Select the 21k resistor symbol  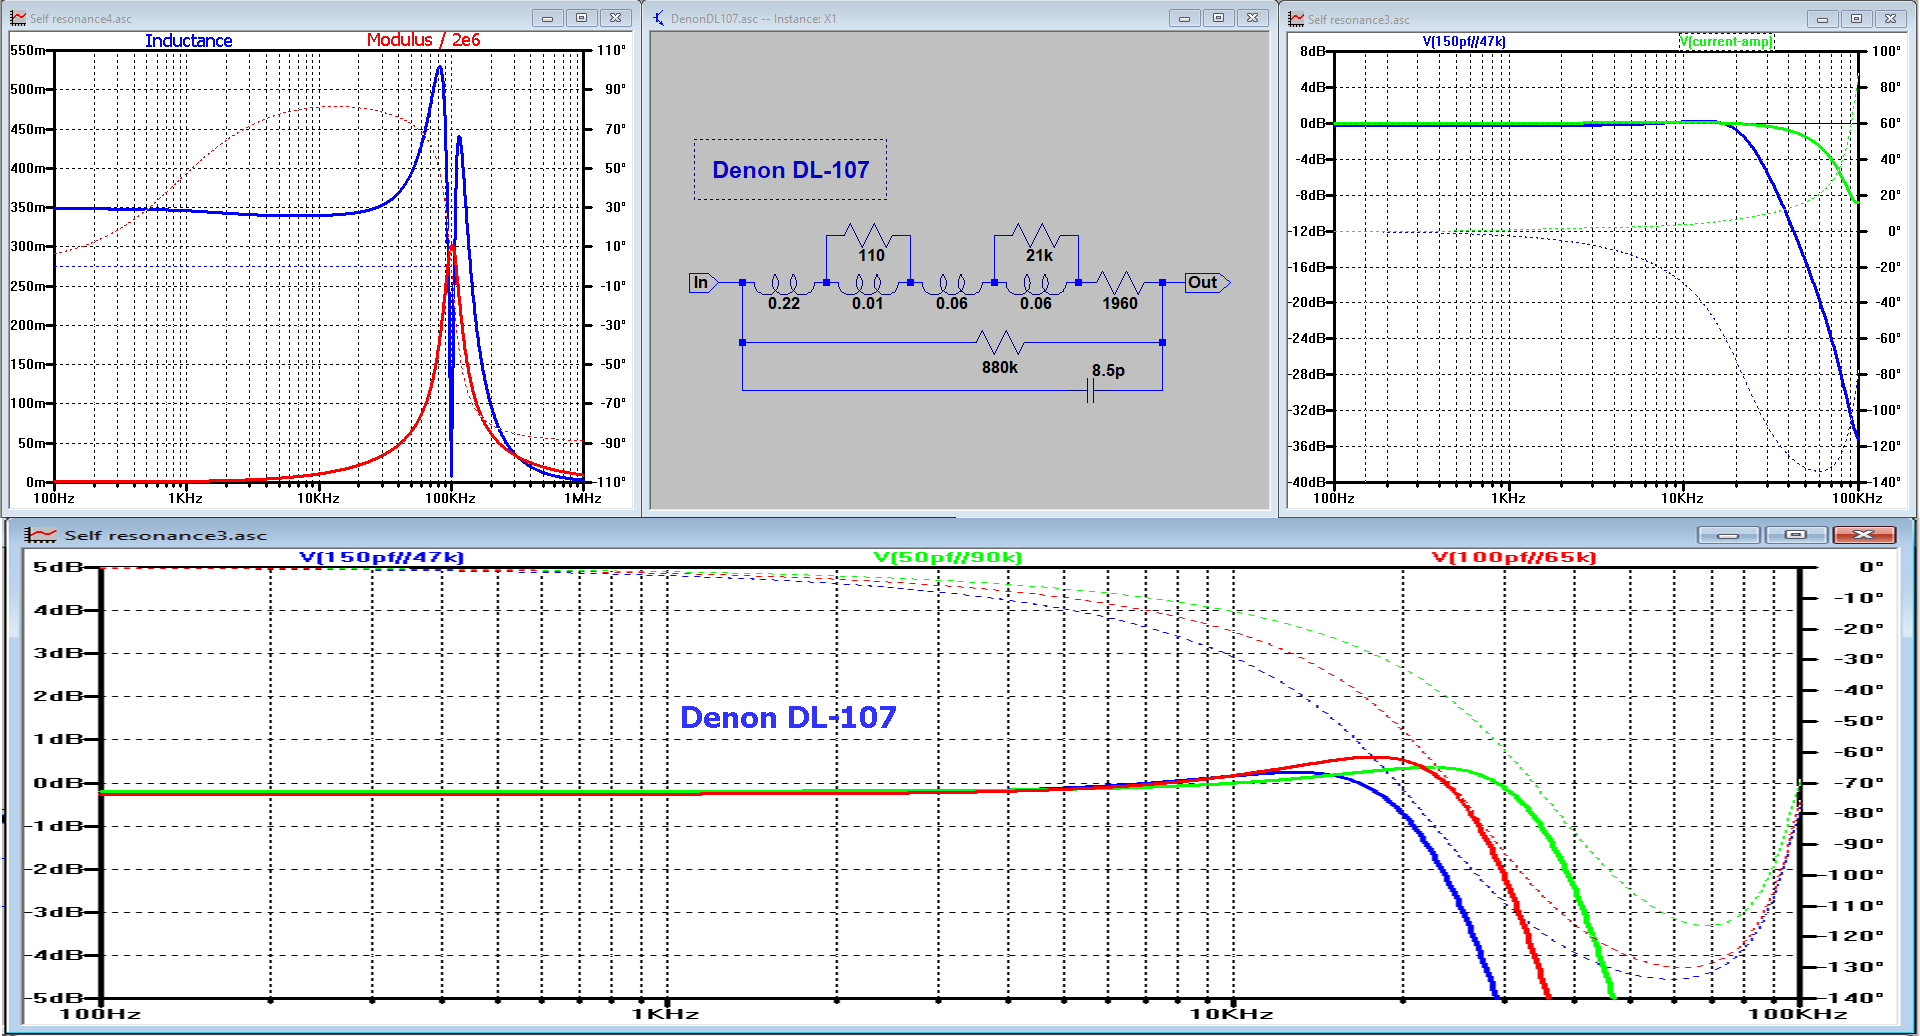[x=1036, y=236]
